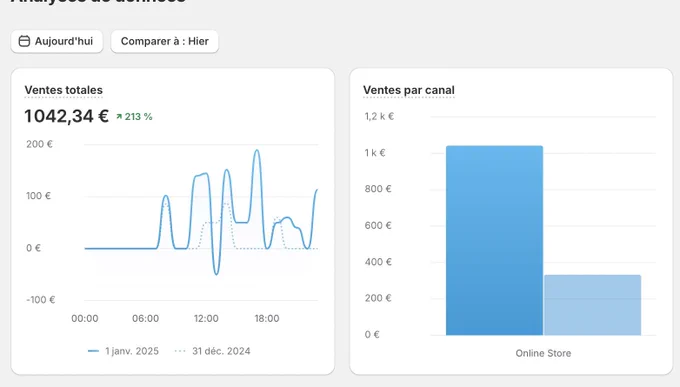Click the dark blue Online Store bar

coord(494,240)
